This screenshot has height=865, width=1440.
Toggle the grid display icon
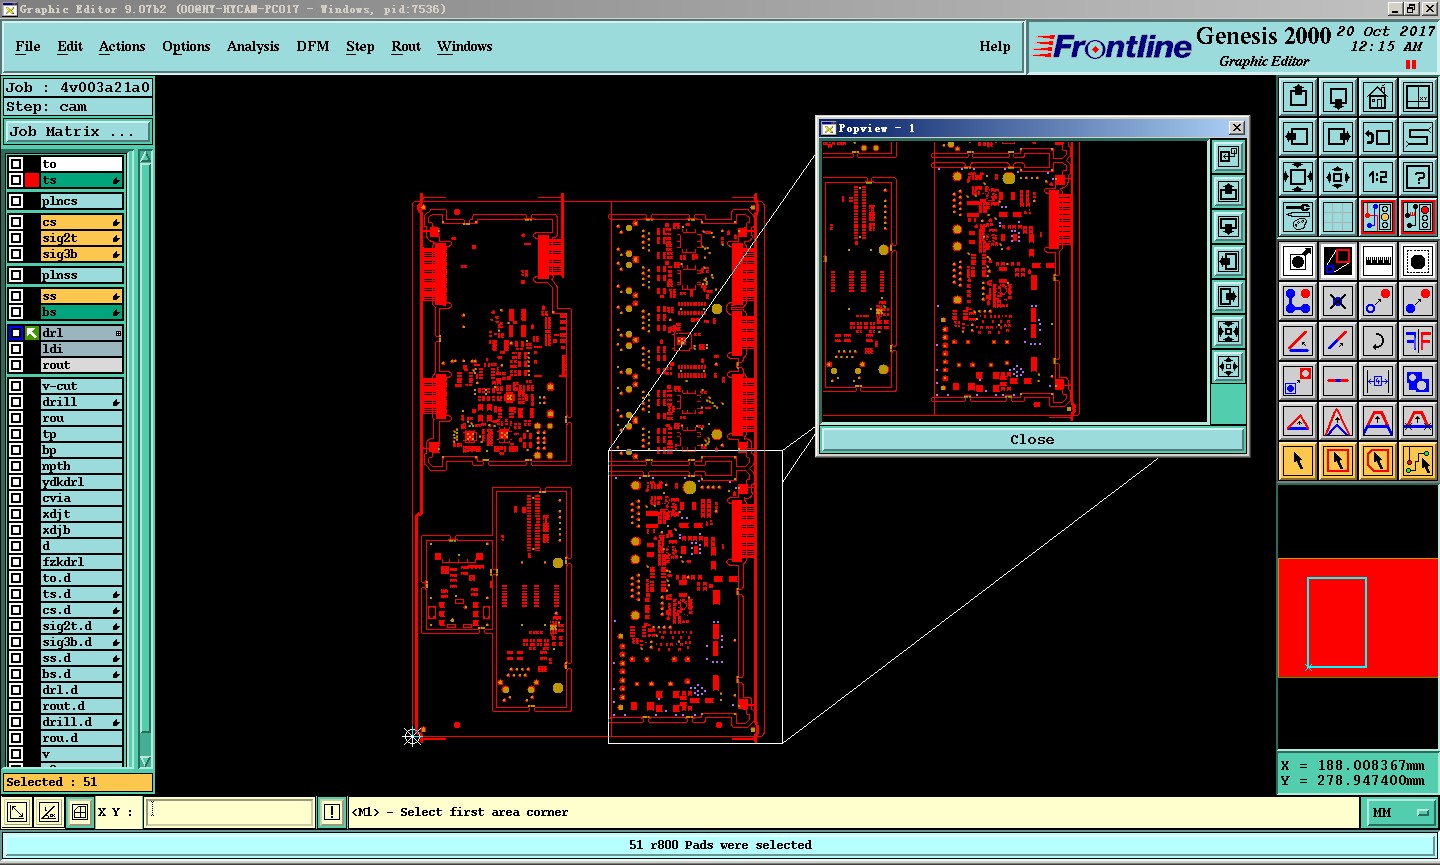tap(1338, 216)
